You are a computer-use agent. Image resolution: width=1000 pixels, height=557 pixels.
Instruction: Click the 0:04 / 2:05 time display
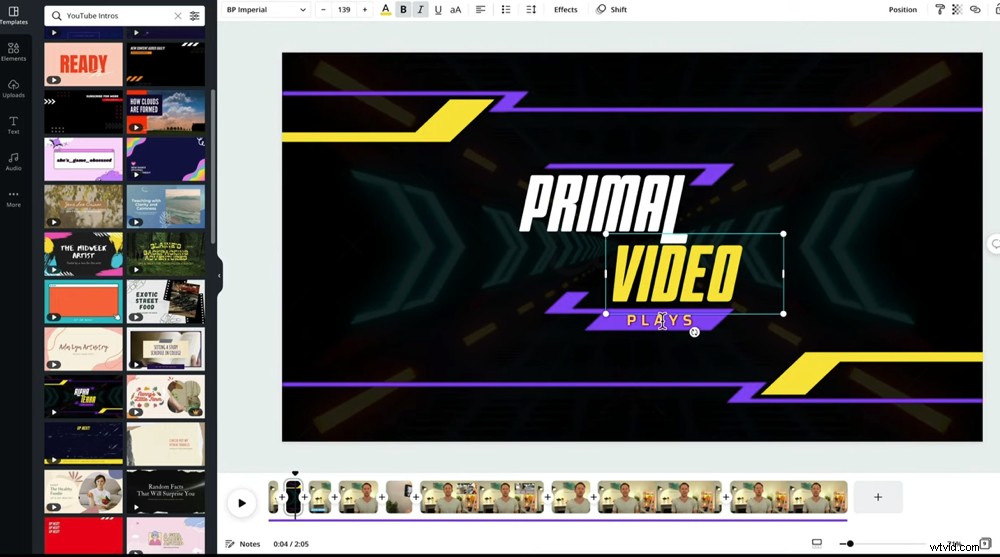[x=291, y=544]
